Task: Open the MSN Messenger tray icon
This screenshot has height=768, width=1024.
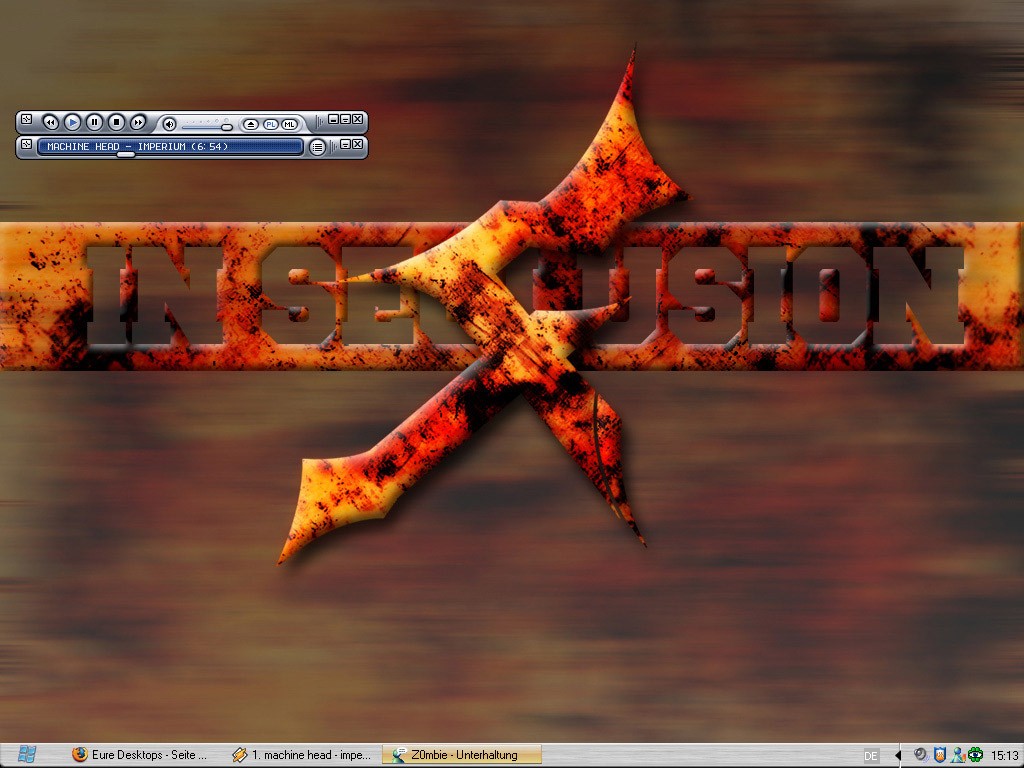Action: pos(958,755)
